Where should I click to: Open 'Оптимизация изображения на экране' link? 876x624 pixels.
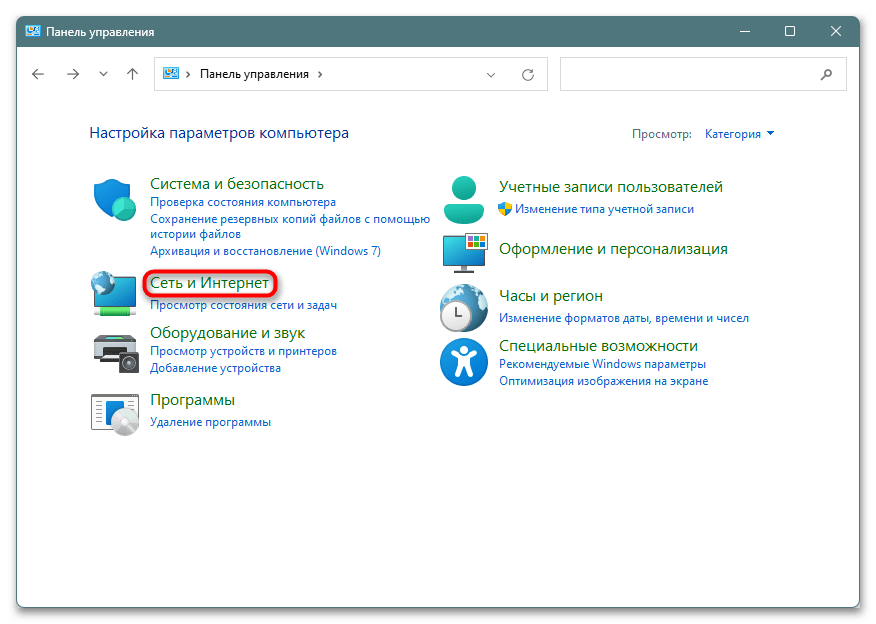[603, 382]
